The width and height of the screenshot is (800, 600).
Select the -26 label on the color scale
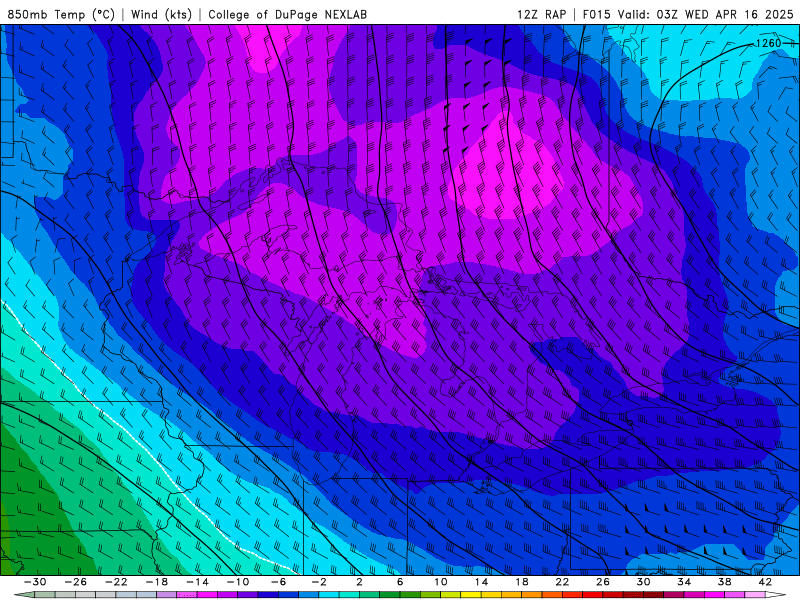tap(76, 582)
